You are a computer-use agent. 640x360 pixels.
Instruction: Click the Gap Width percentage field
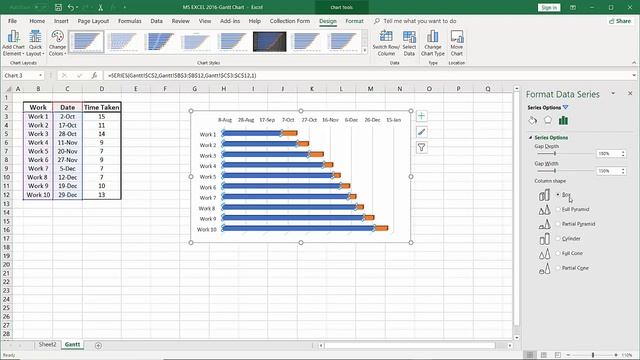(608, 171)
